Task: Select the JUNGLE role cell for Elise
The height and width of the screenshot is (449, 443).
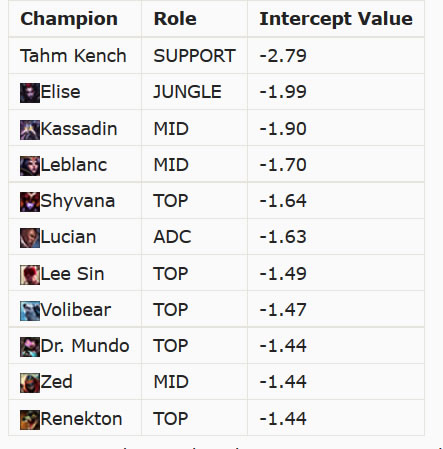Action: coord(195,92)
